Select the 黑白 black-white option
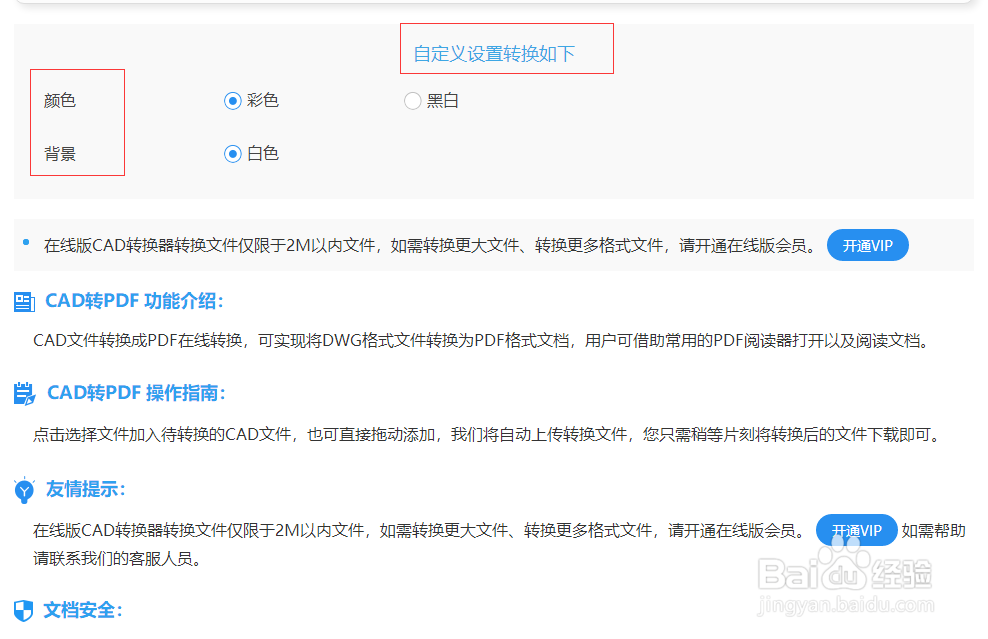 click(x=412, y=100)
